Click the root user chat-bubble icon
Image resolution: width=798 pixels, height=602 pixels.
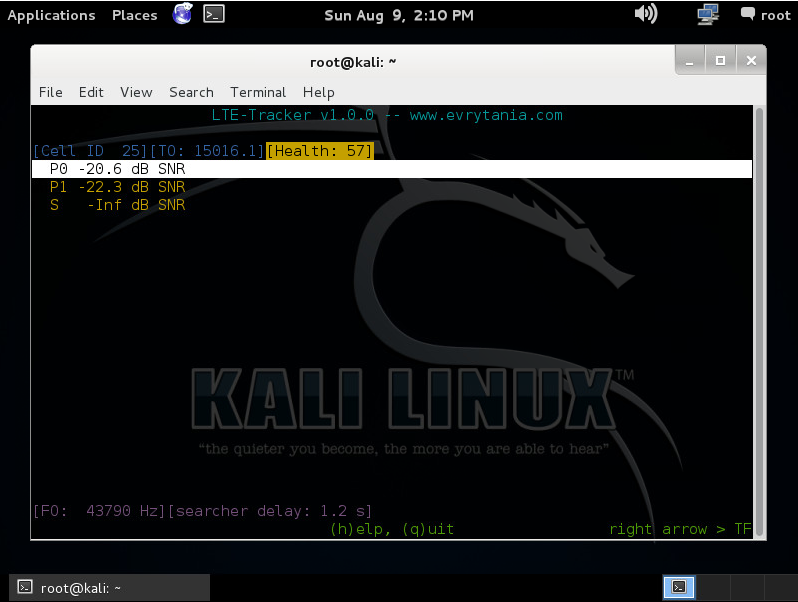coord(747,14)
